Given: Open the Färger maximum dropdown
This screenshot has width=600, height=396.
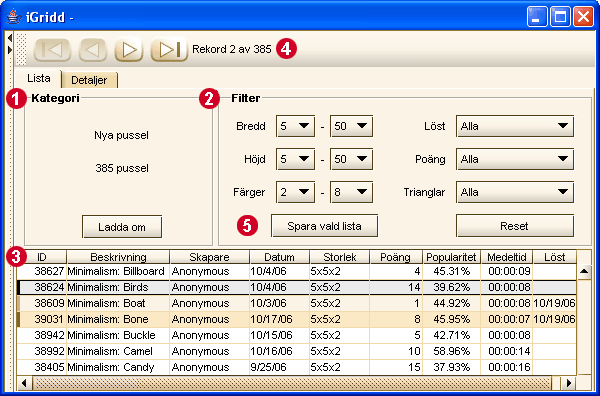Looking at the screenshot, I should (x=351, y=192).
